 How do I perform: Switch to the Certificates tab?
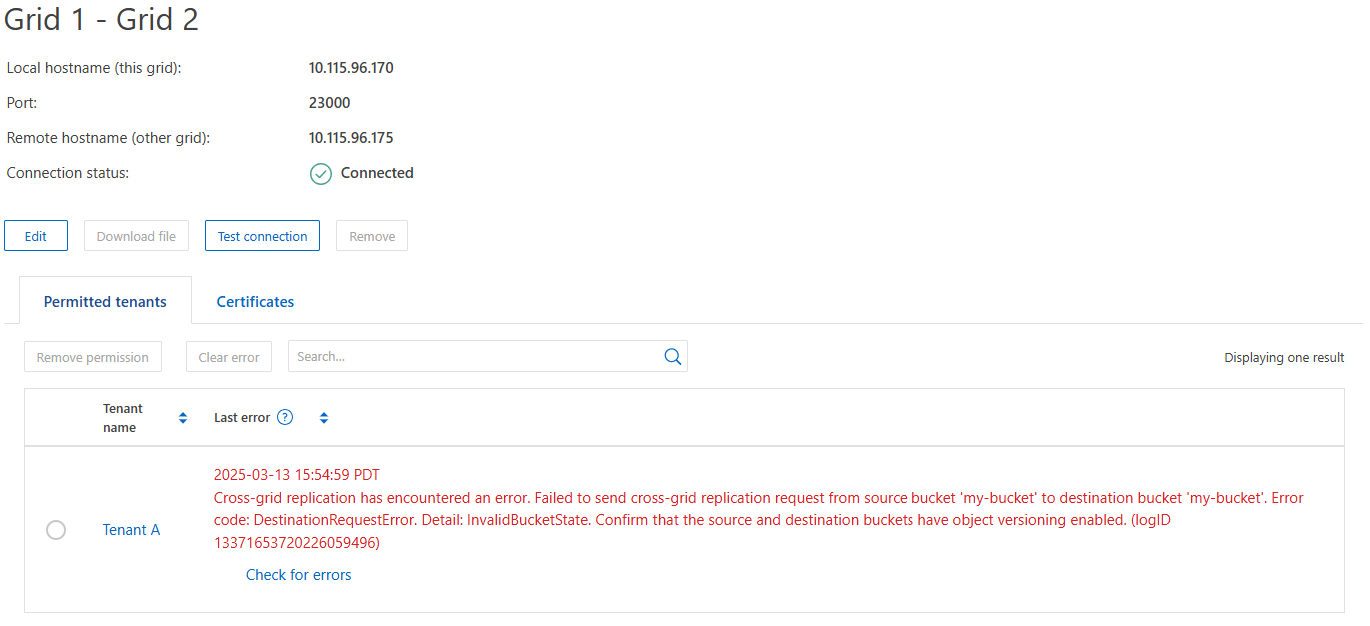(255, 301)
